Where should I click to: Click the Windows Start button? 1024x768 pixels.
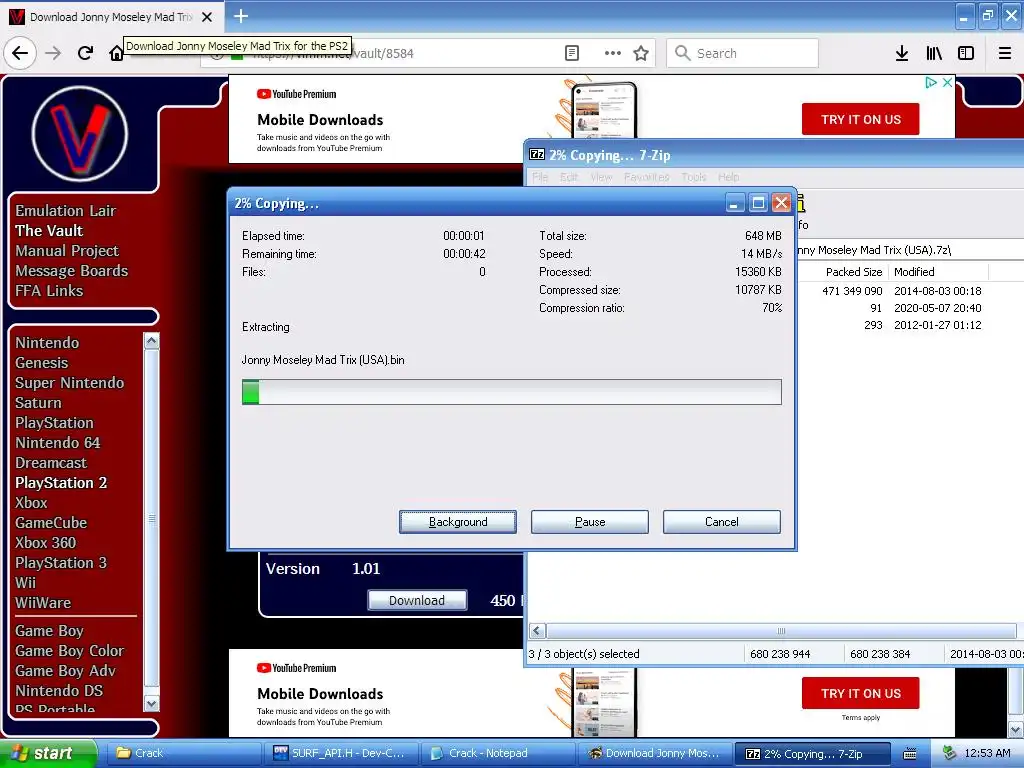pyautogui.click(x=48, y=754)
